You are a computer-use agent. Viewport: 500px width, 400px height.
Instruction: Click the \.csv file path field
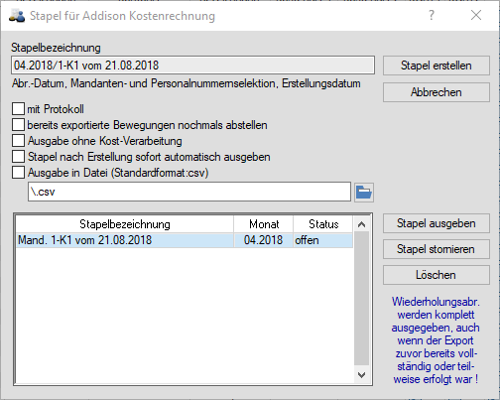click(189, 192)
